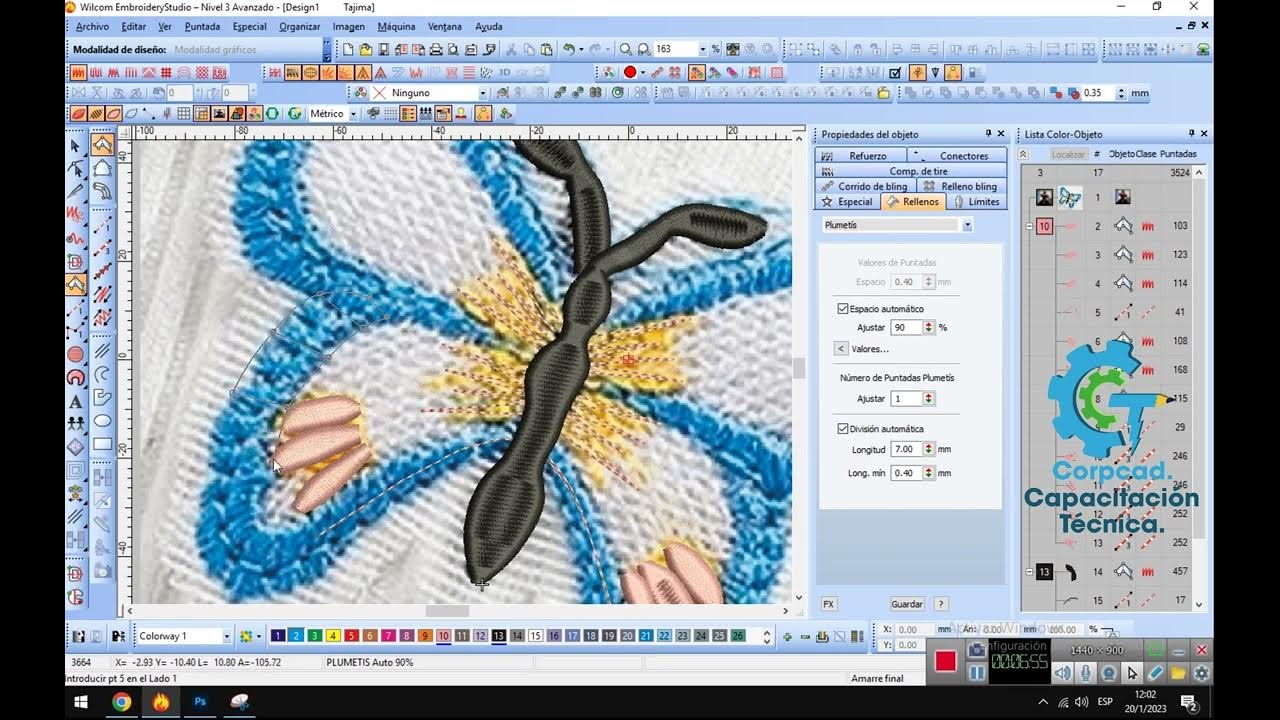Screen dimensions: 1280x720
Task: Switch to the Refuerzo tab
Action: coord(860,155)
